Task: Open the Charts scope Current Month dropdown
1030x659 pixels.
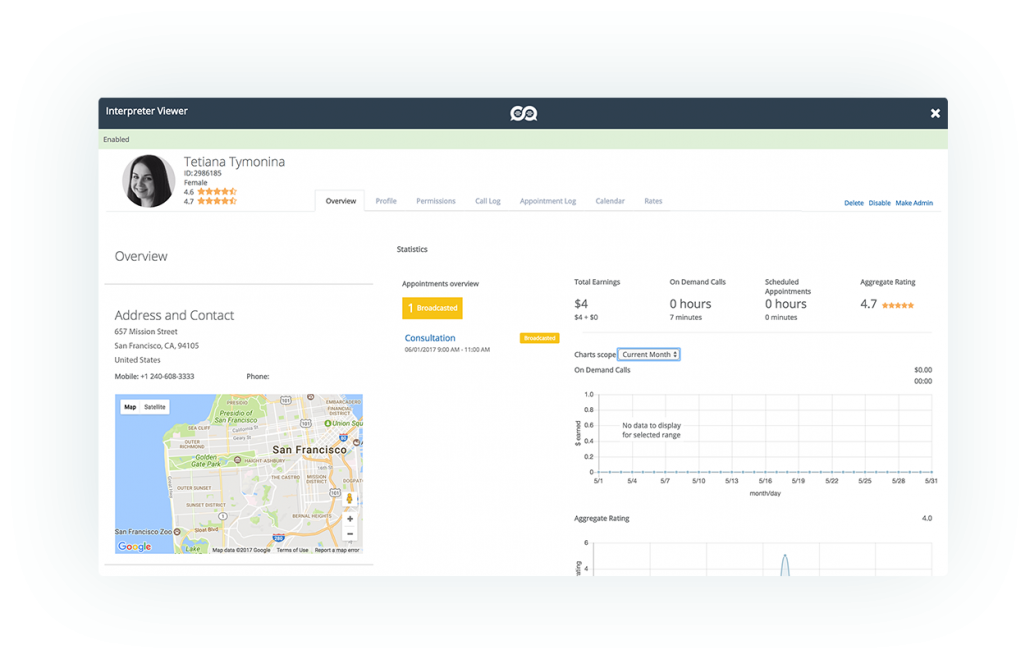Action: click(647, 354)
